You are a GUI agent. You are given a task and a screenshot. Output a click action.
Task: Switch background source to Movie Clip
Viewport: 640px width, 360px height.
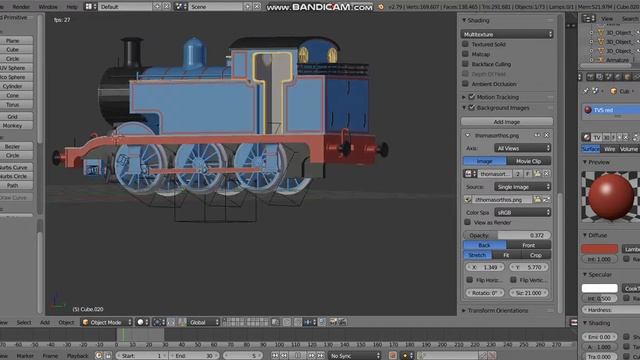click(x=529, y=161)
